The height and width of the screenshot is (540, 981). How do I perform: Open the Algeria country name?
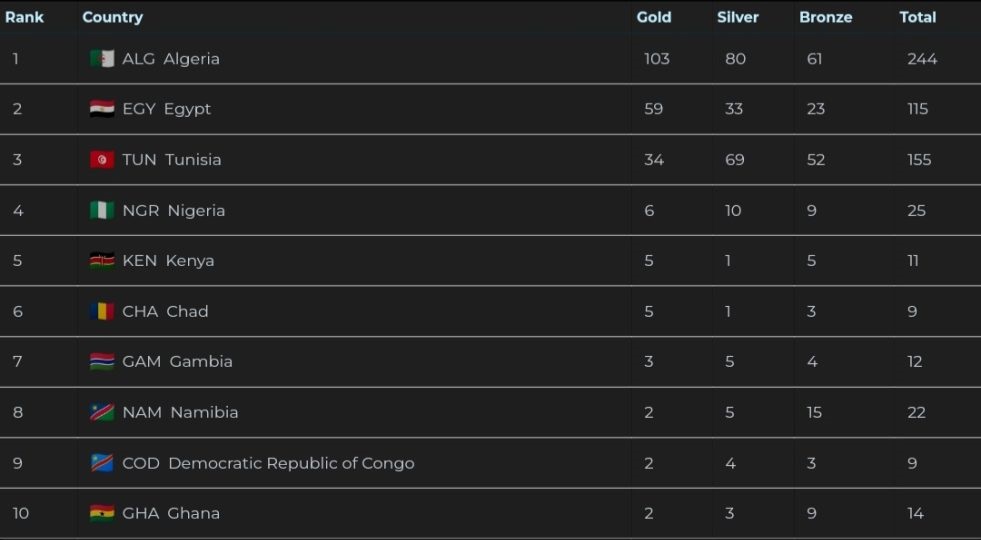191,59
